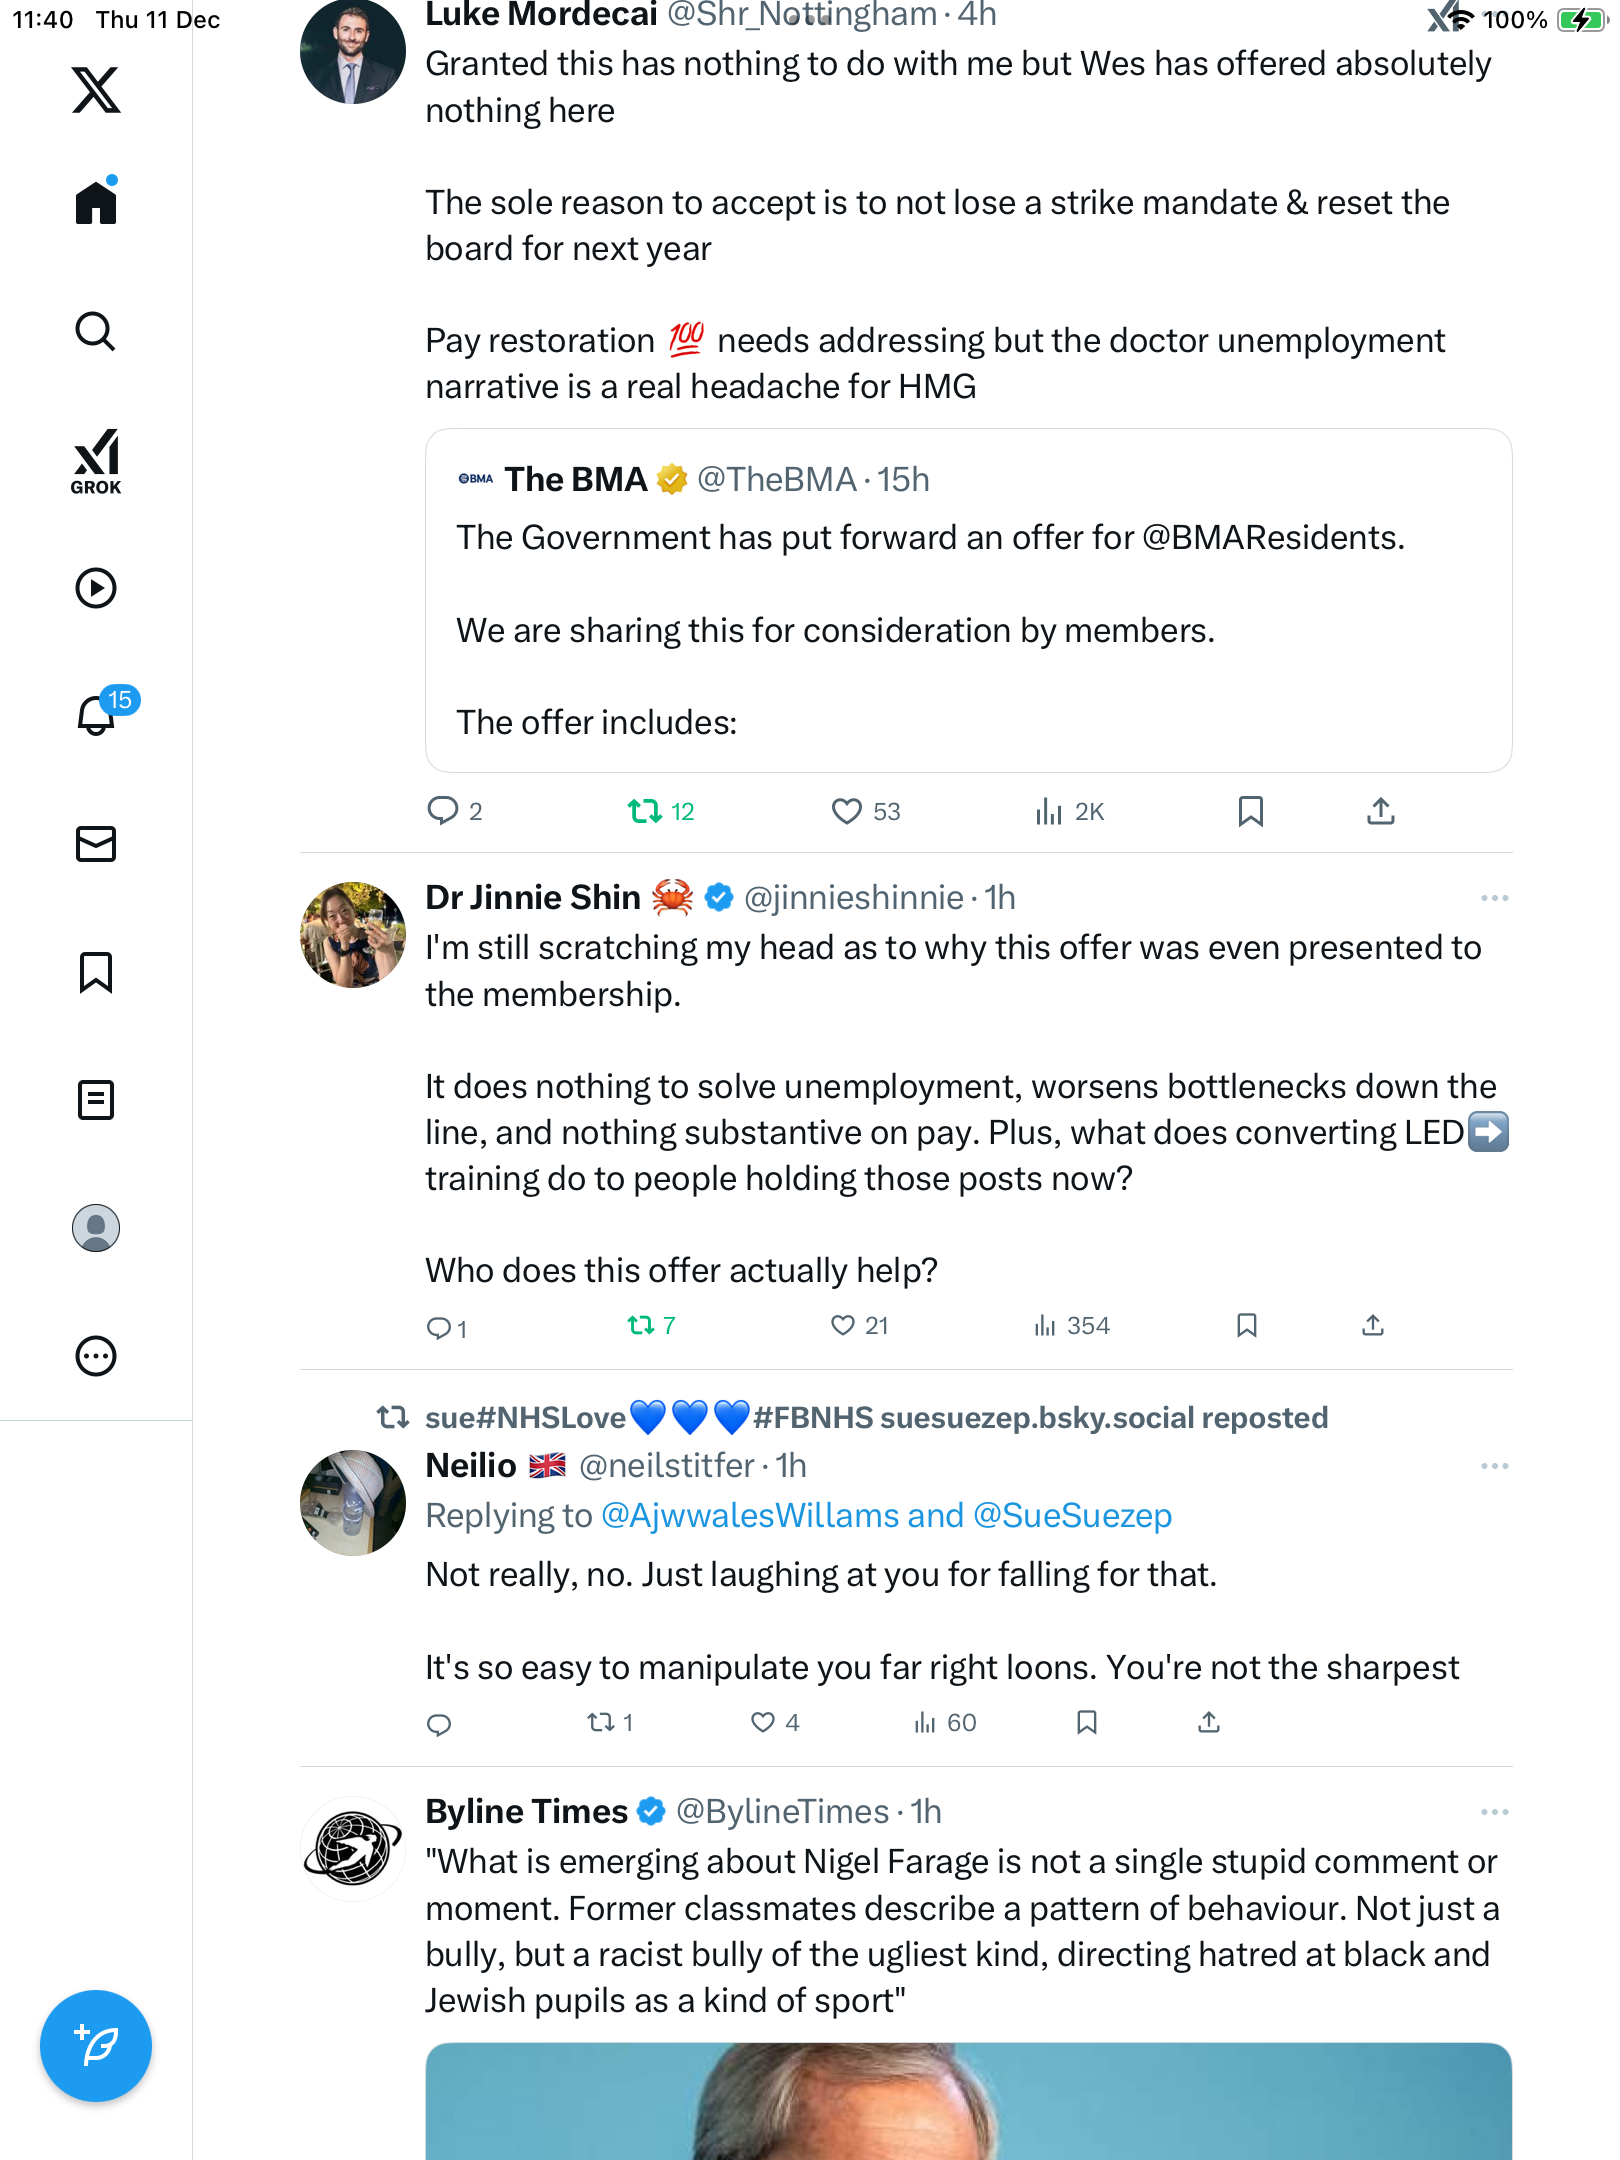
Task: Undo repost on Dr Jinnie Shin's post
Action: pyautogui.click(x=641, y=1326)
